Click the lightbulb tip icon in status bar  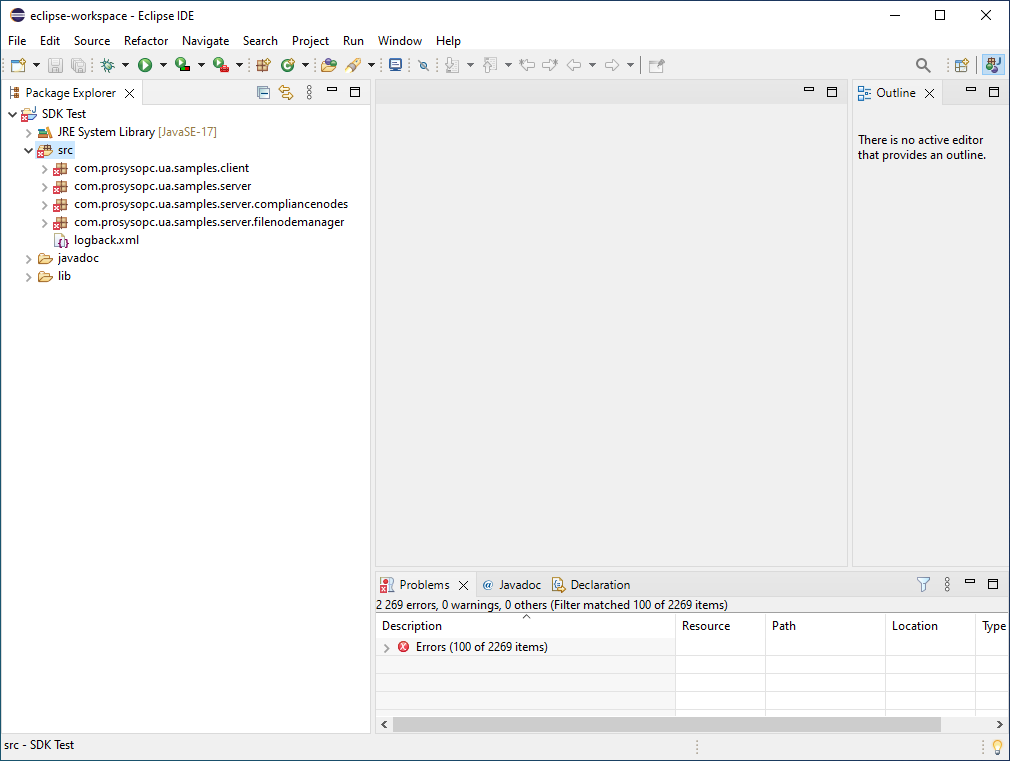click(996, 746)
